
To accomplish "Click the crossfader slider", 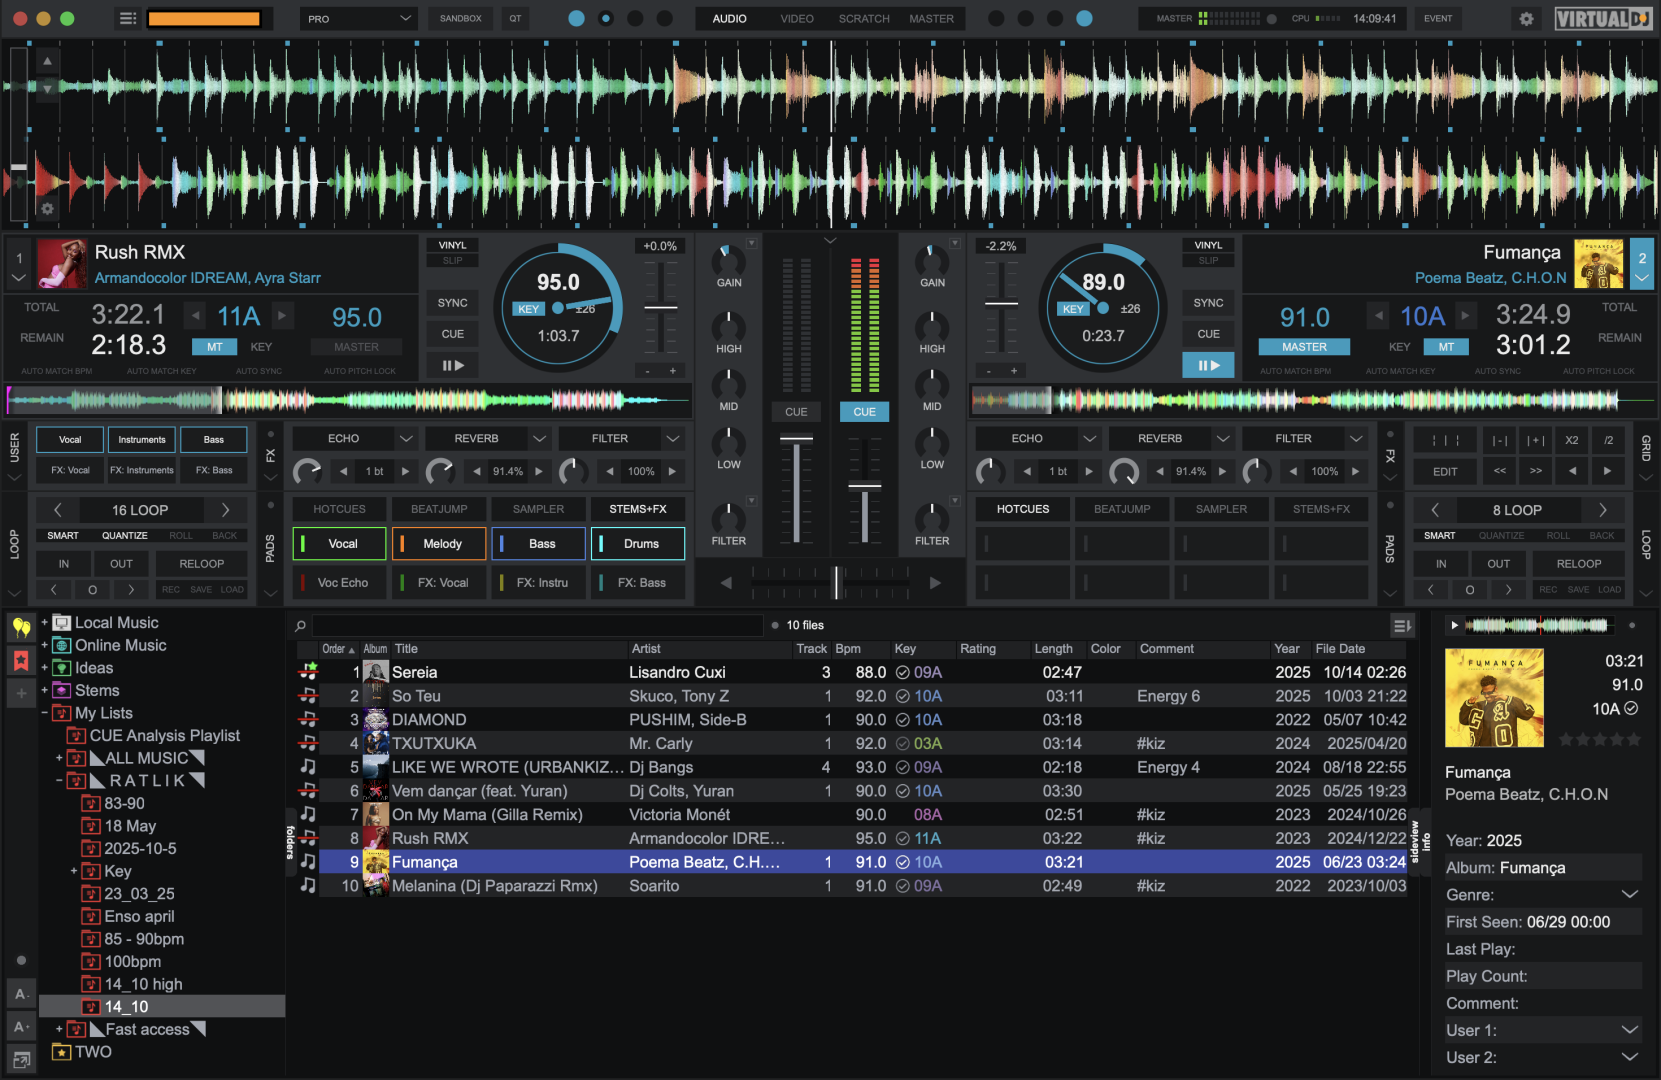I will coord(837,582).
